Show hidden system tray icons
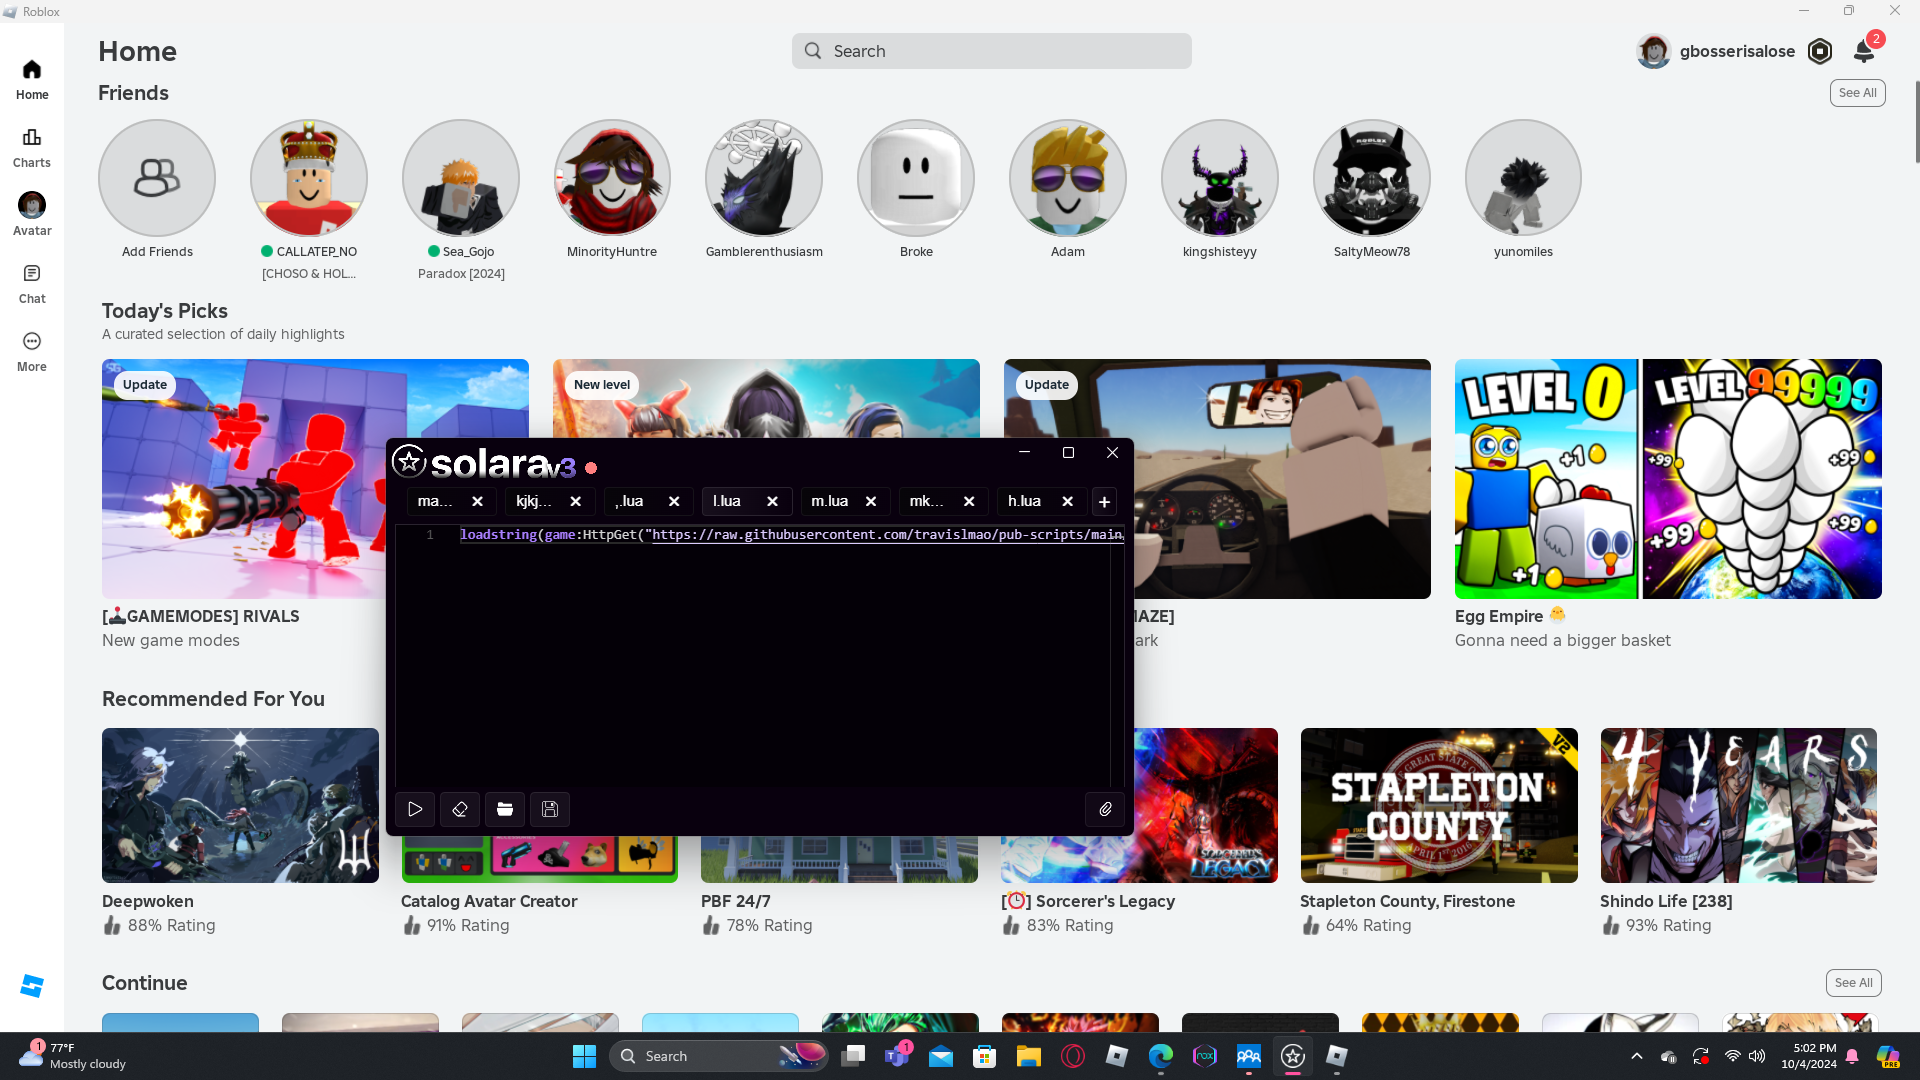 1637,1056
